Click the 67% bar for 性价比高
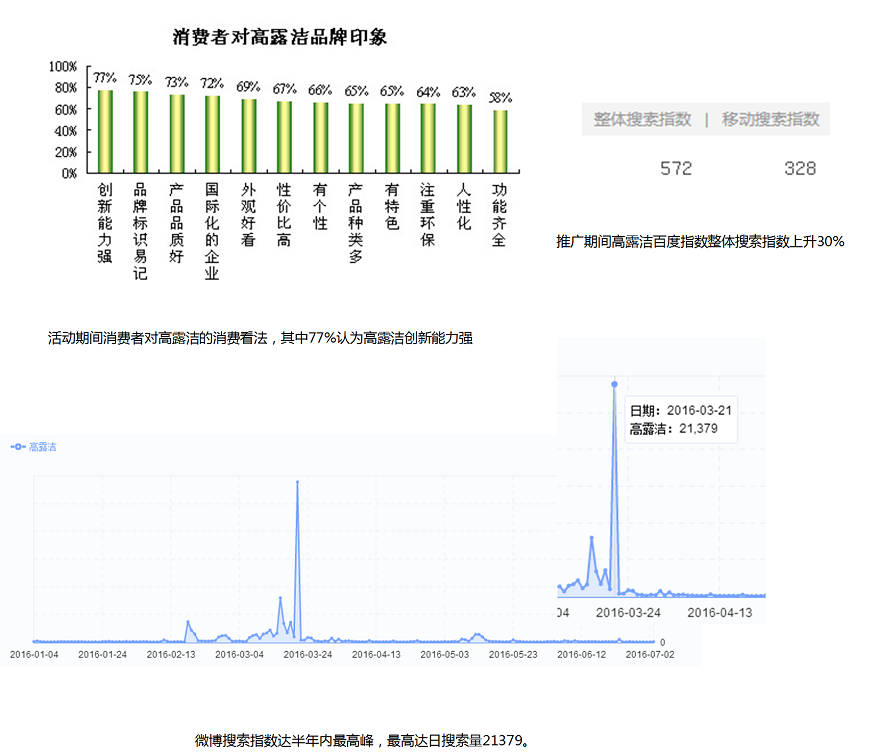 pos(284,137)
